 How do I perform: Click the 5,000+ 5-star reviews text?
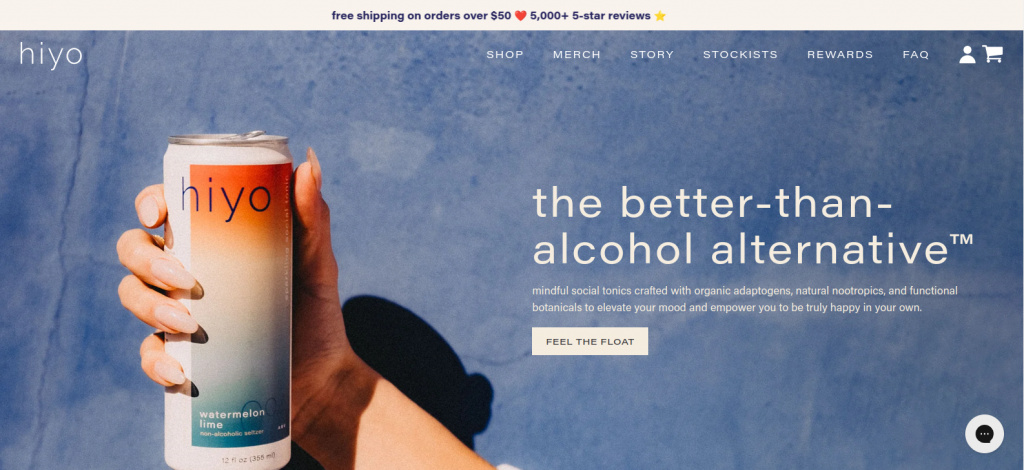pos(590,16)
